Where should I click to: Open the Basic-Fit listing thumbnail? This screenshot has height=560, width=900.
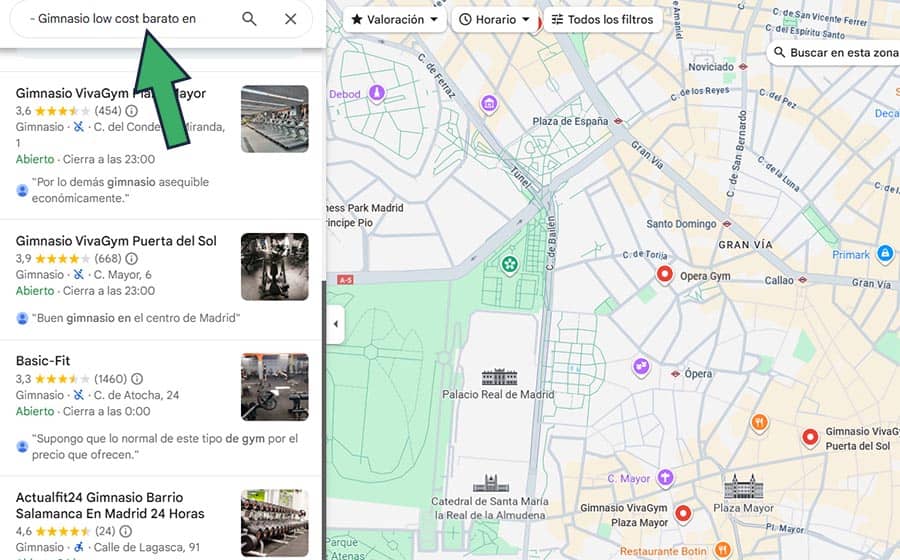[274, 387]
